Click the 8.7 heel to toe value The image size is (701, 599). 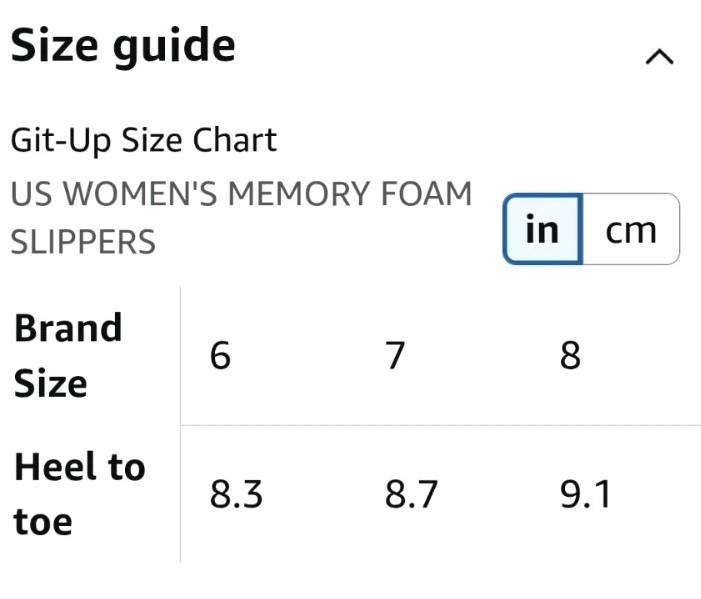click(411, 494)
